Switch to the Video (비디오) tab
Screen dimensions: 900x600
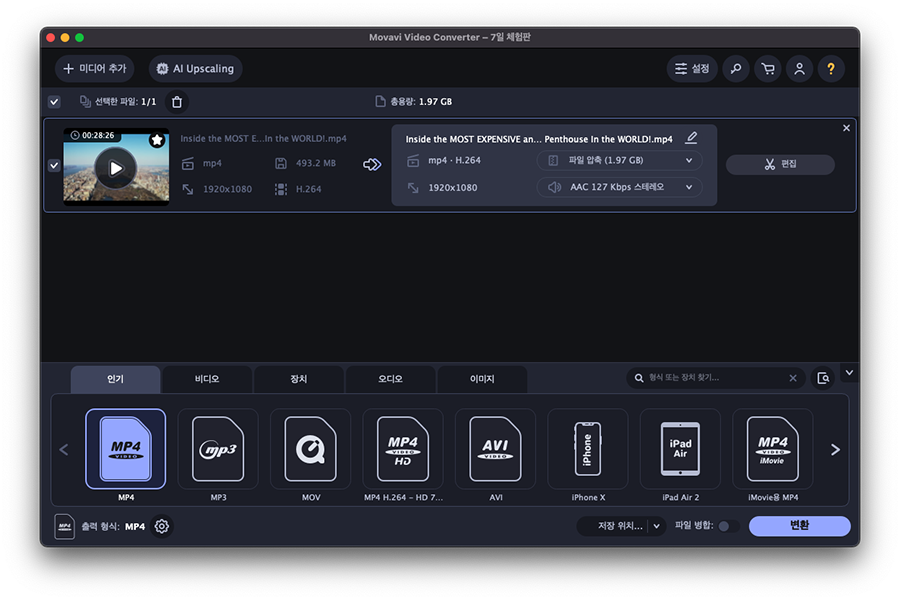(207, 379)
